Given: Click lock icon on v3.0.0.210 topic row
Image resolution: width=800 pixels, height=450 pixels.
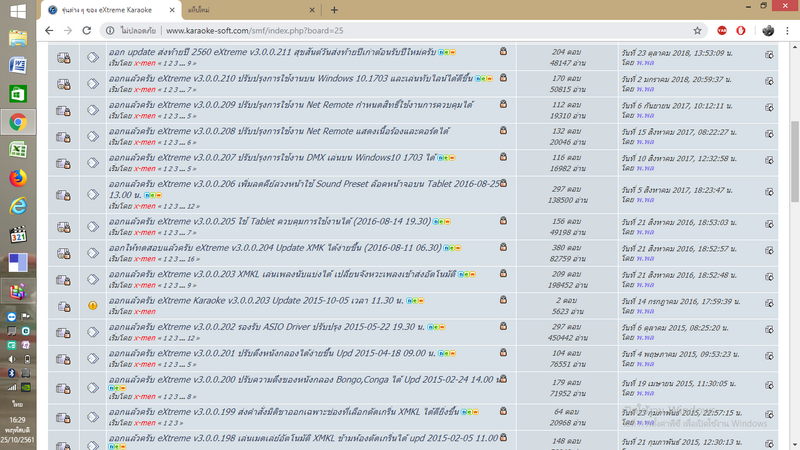Looking at the screenshot, I should click(503, 78).
